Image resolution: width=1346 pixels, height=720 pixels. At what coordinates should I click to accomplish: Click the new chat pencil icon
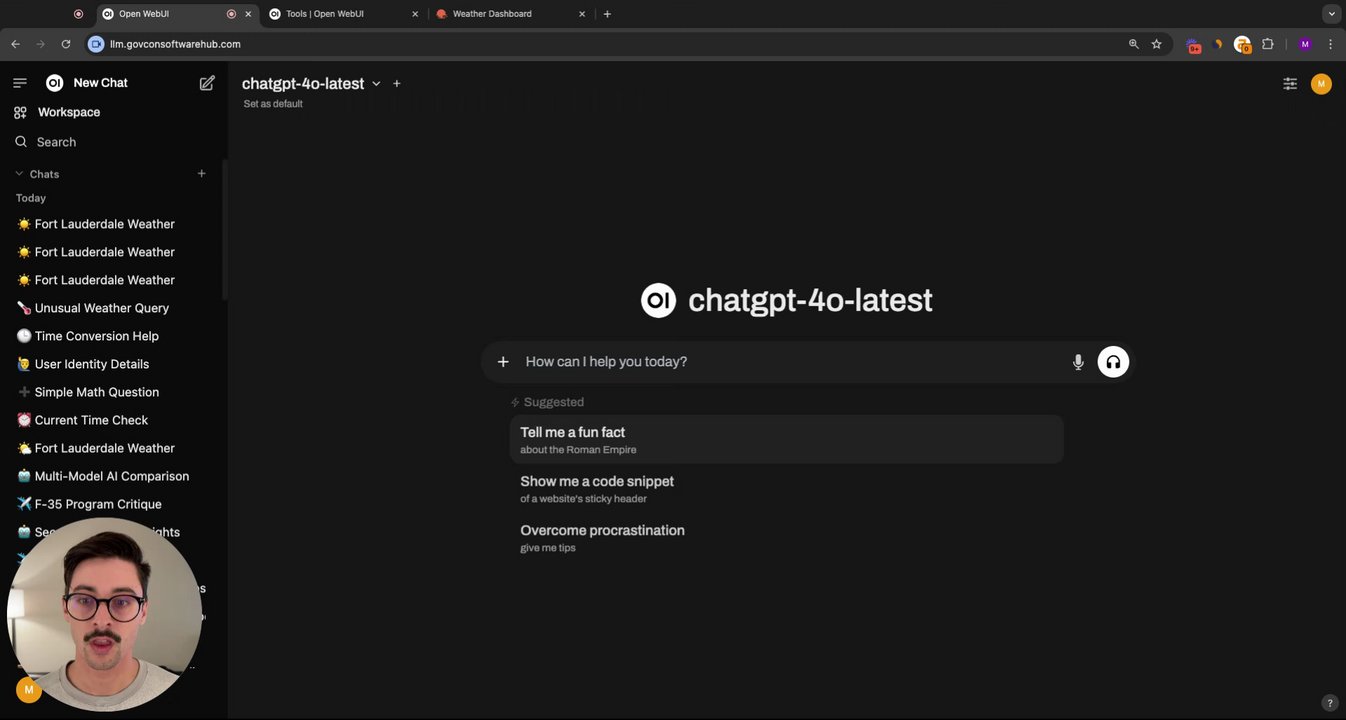[x=207, y=83]
